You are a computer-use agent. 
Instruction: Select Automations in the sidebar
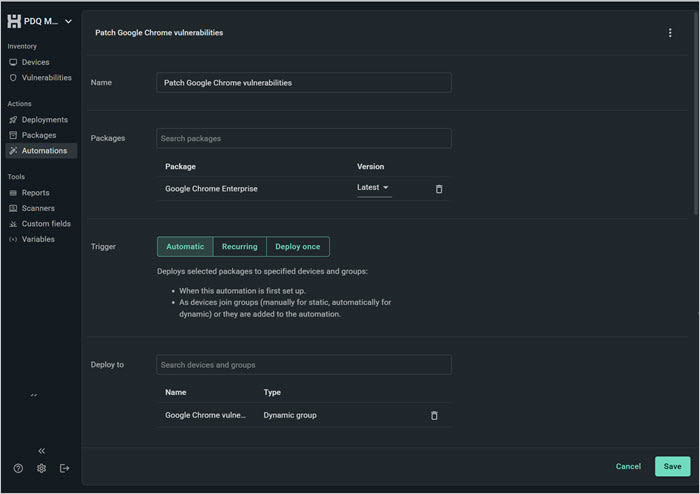coord(41,151)
